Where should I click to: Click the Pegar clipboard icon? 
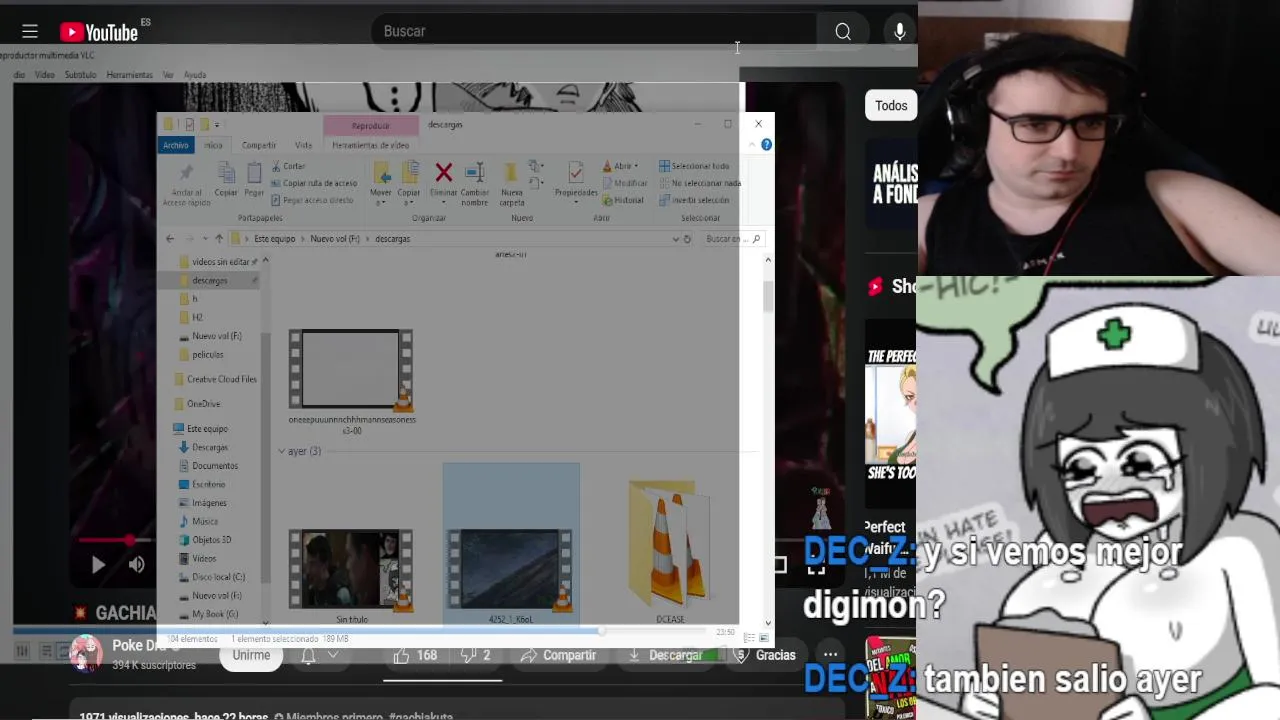[254, 174]
